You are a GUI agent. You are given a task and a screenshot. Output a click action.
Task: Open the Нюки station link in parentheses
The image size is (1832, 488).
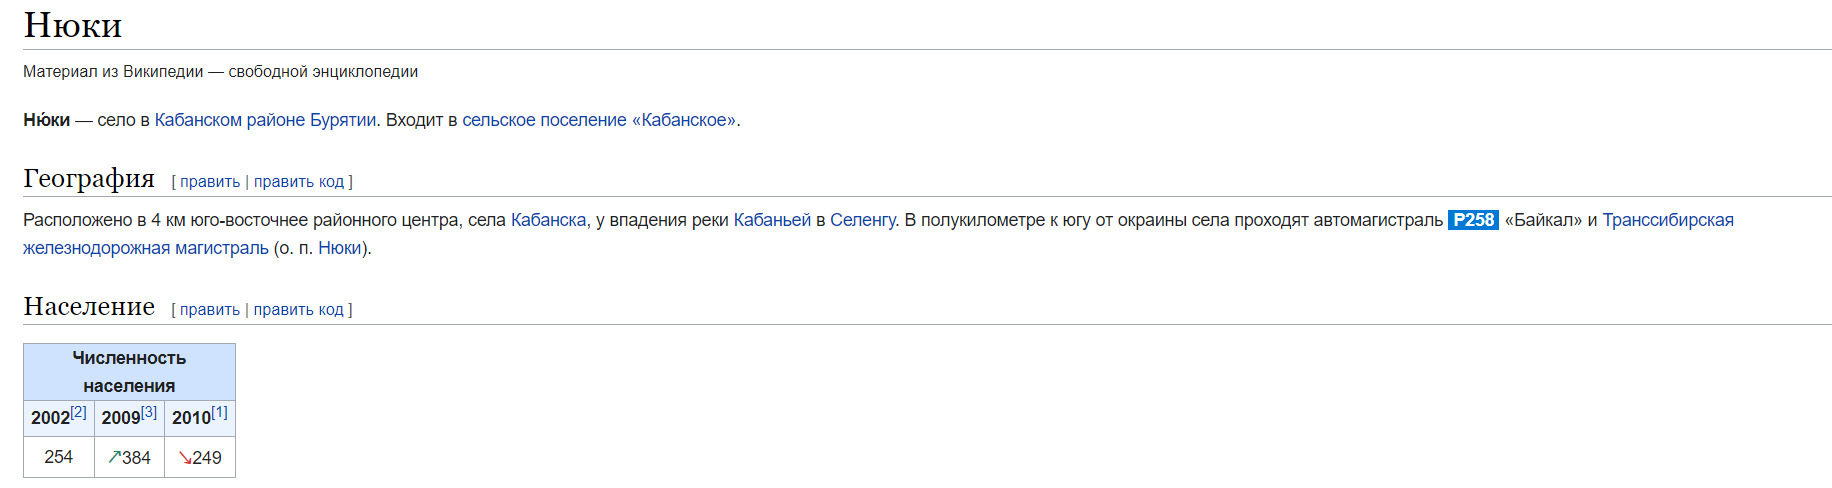pos(340,248)
